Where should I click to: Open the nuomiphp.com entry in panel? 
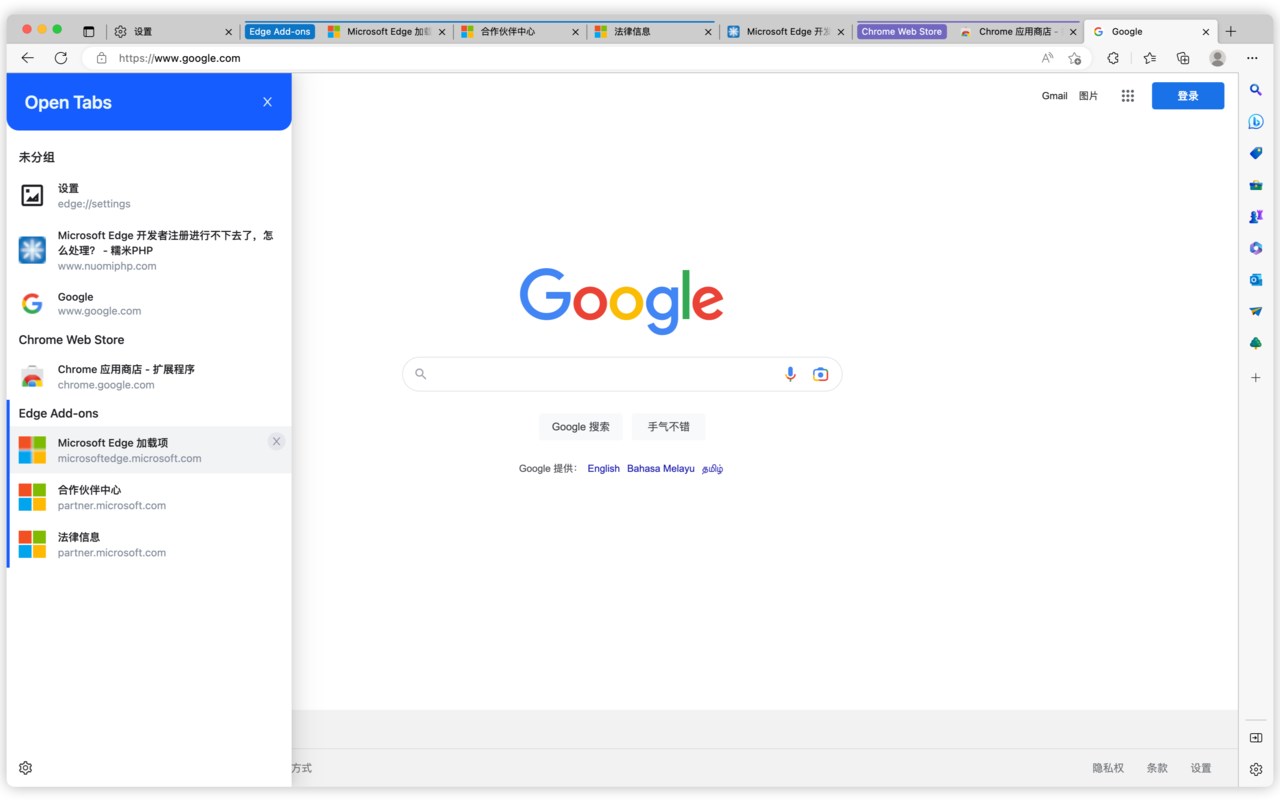click(x=149, y=250)
